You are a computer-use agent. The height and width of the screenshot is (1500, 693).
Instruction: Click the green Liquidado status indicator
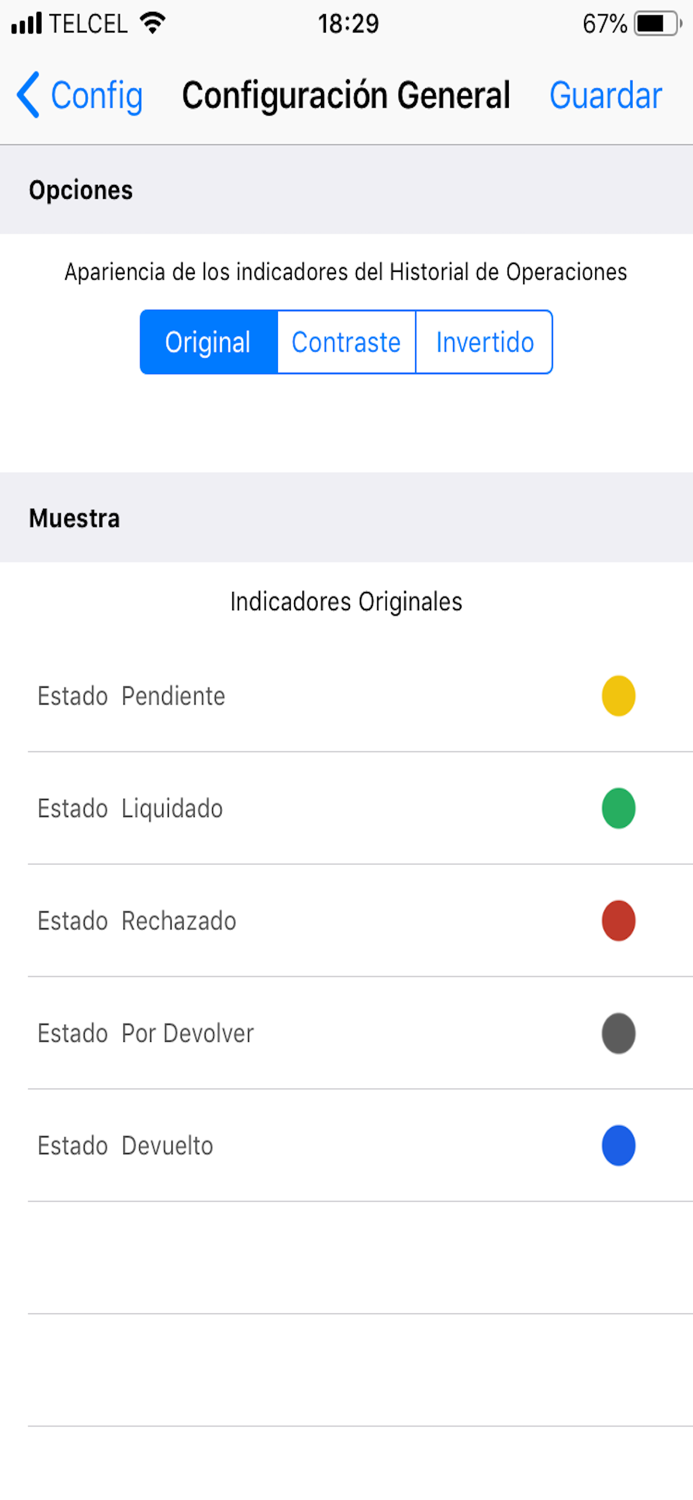618,808
